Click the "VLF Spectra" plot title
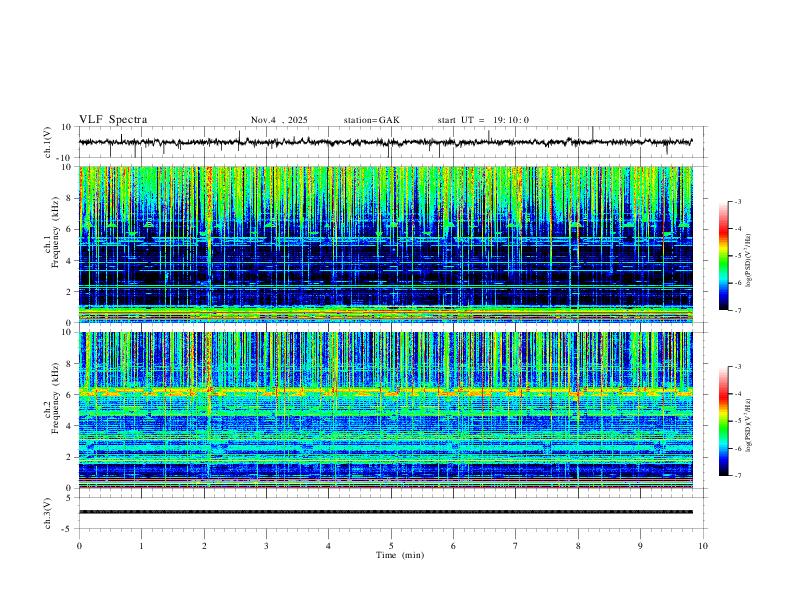The image size is (792, 612). coord(113,119)
